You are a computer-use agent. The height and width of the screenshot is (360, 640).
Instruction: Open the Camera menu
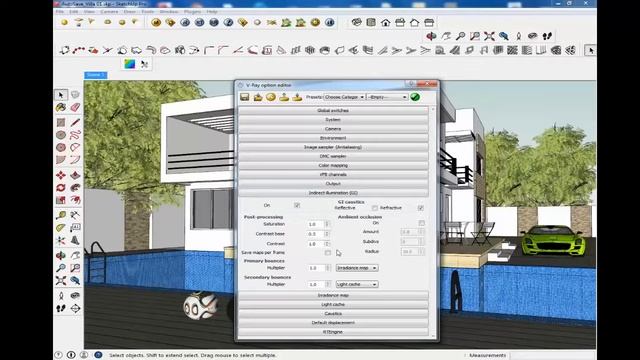tap(109, 11)
